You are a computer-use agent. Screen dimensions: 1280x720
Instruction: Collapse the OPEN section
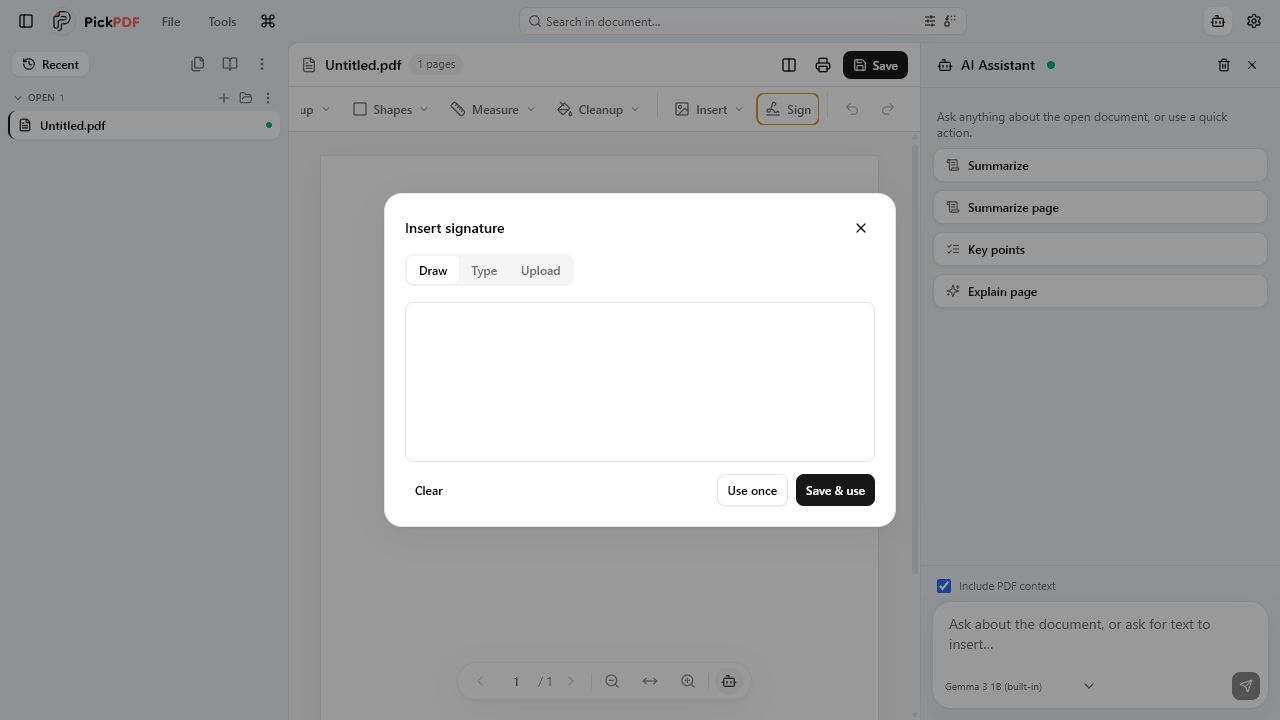(18, 97)
